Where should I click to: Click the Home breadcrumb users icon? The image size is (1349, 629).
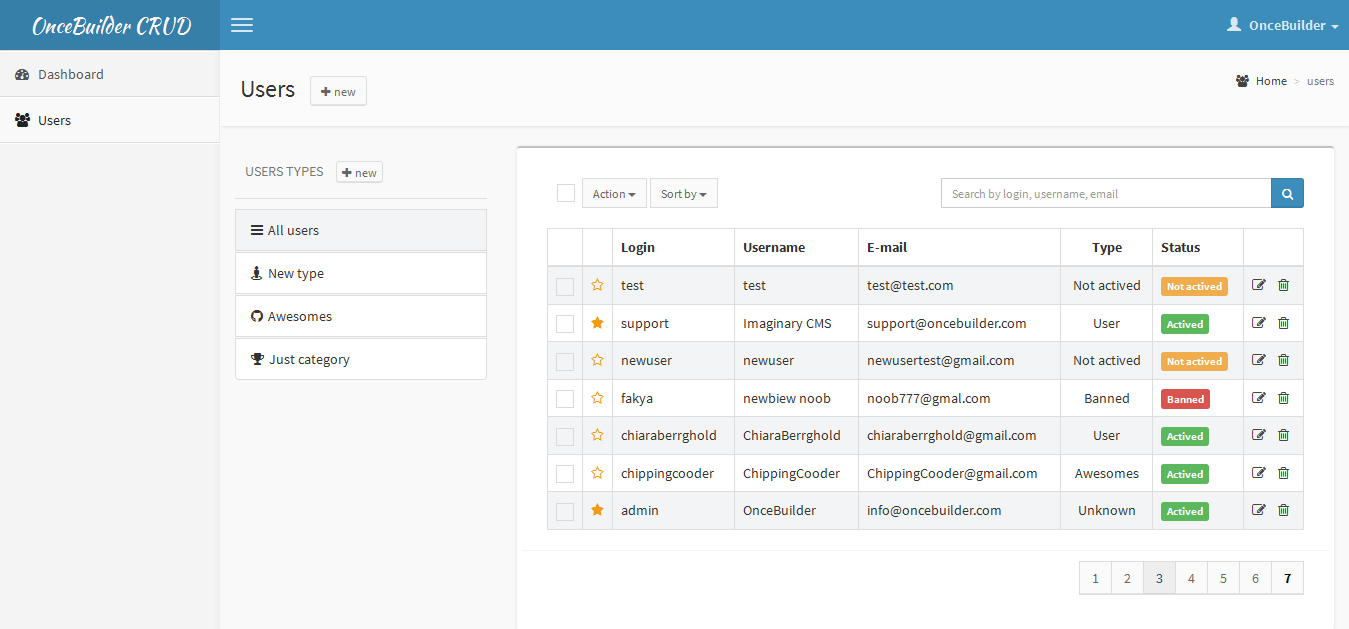pyautogui.click(x=1242, y=81)
